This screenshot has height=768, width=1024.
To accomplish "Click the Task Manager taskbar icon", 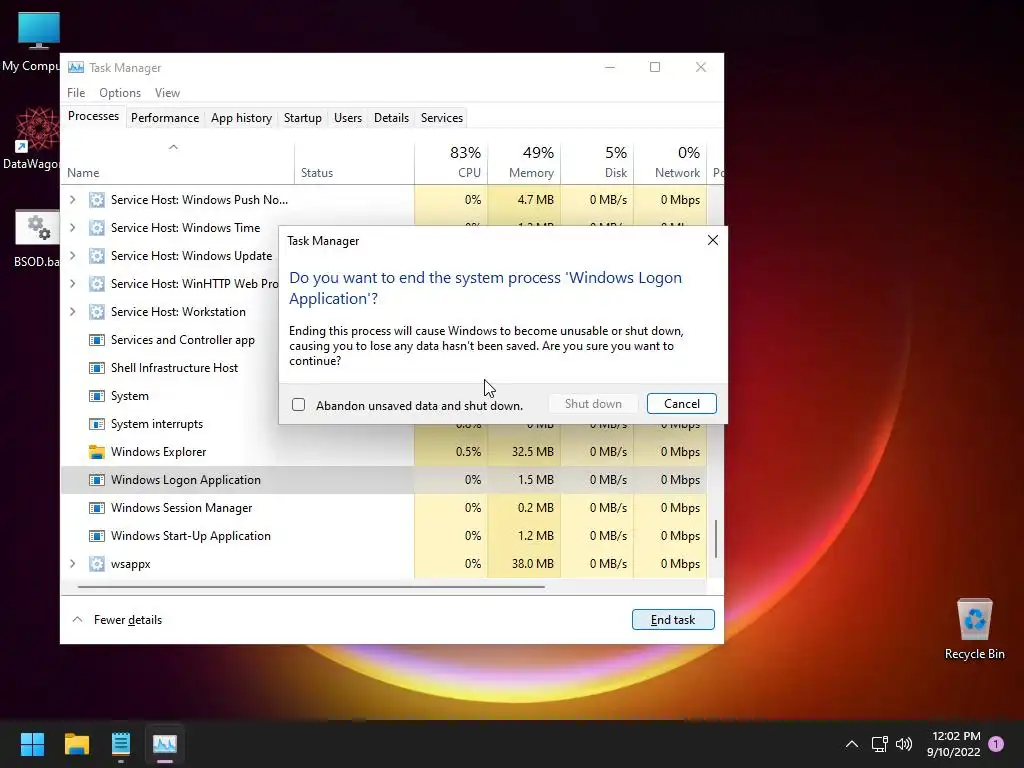I will tap(165, 744).
